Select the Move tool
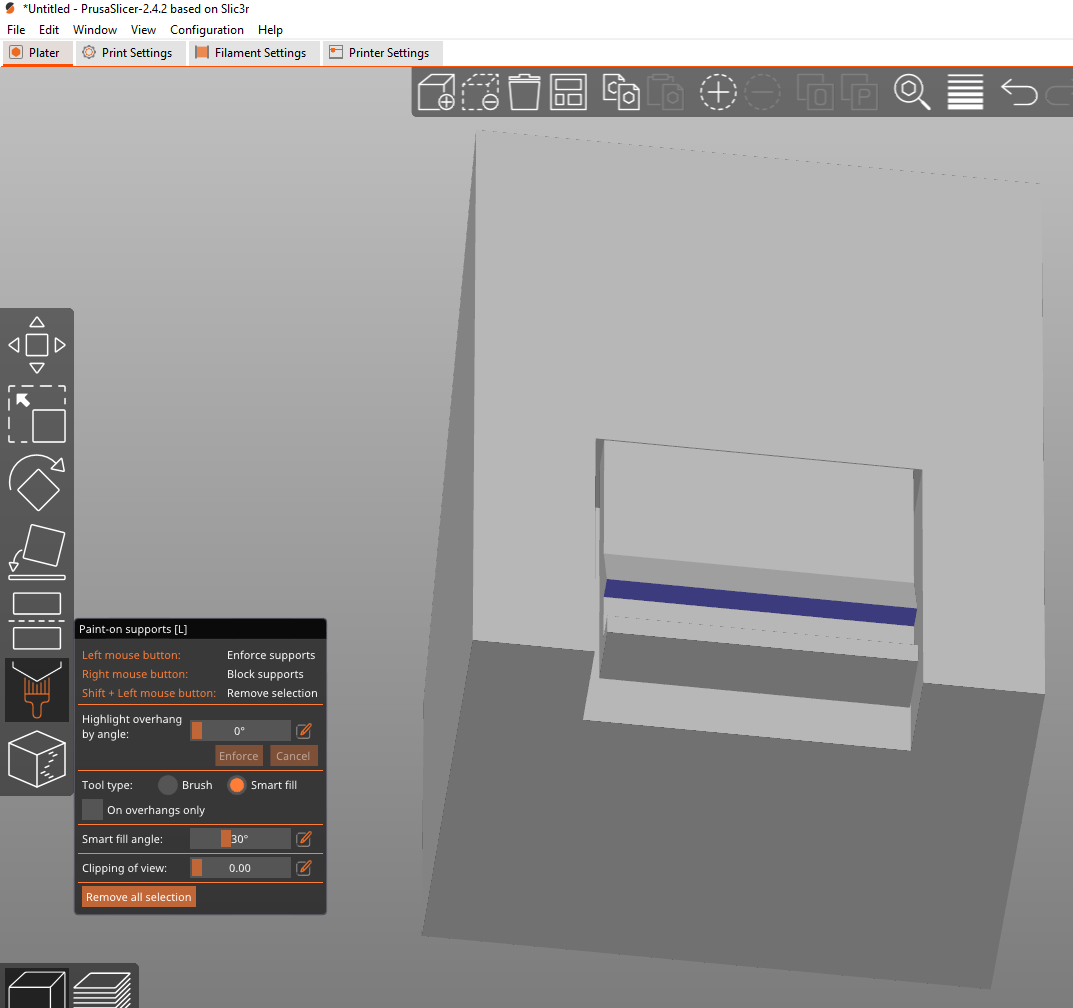Image resolution: width=1073 pixels, height=1008 pixels. coord(37,345)
